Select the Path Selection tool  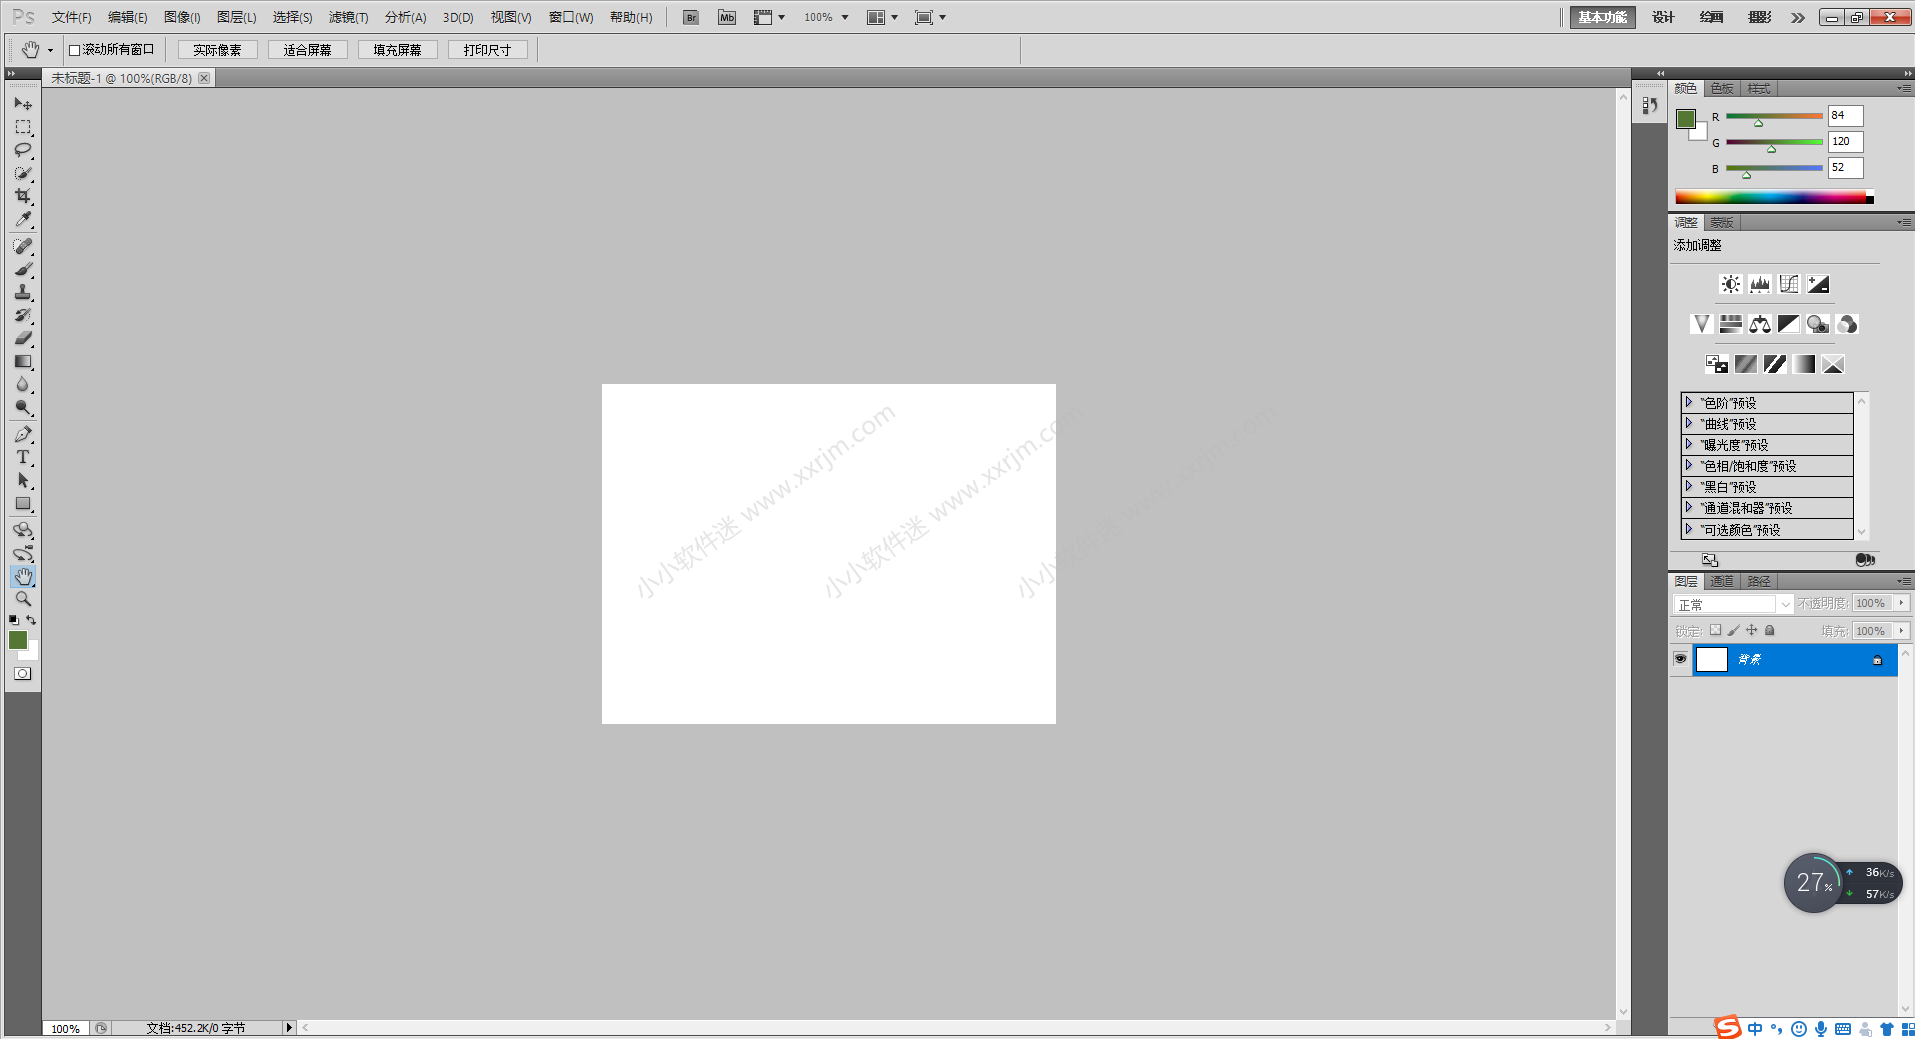point(23,480)
